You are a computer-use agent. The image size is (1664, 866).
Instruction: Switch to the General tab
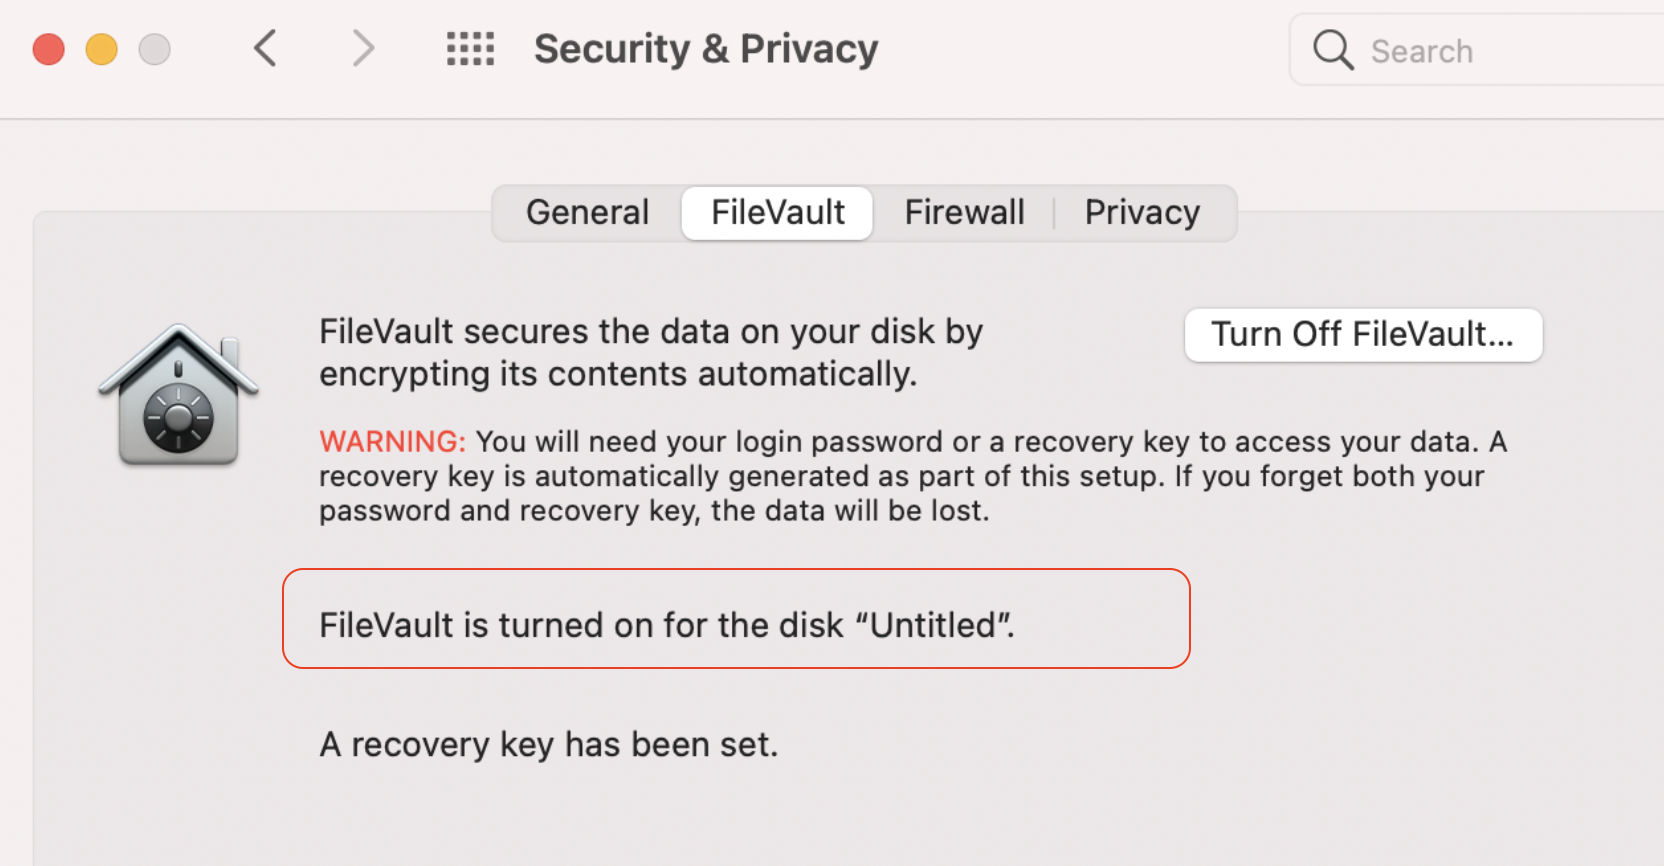(x=588, y=213)
